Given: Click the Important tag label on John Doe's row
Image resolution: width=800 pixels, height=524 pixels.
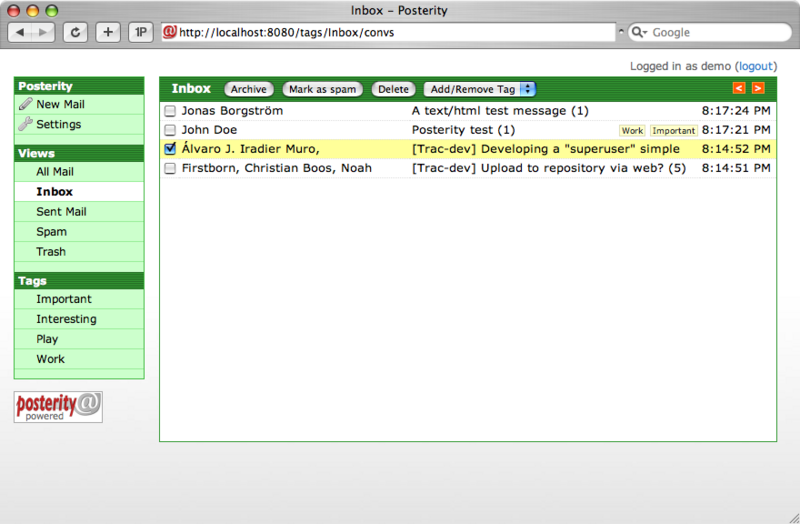Looking at the screenshot, I should [673, 131].
